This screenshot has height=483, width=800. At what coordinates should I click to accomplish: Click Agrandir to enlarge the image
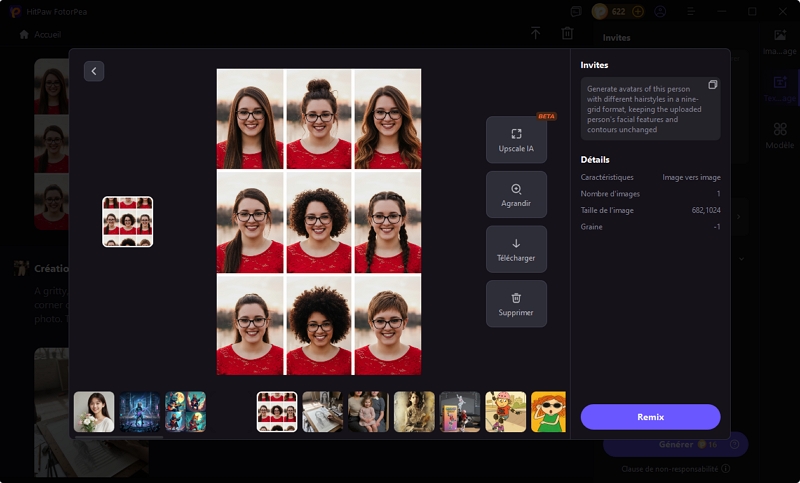pyautogui.click(x=516, y=194)
